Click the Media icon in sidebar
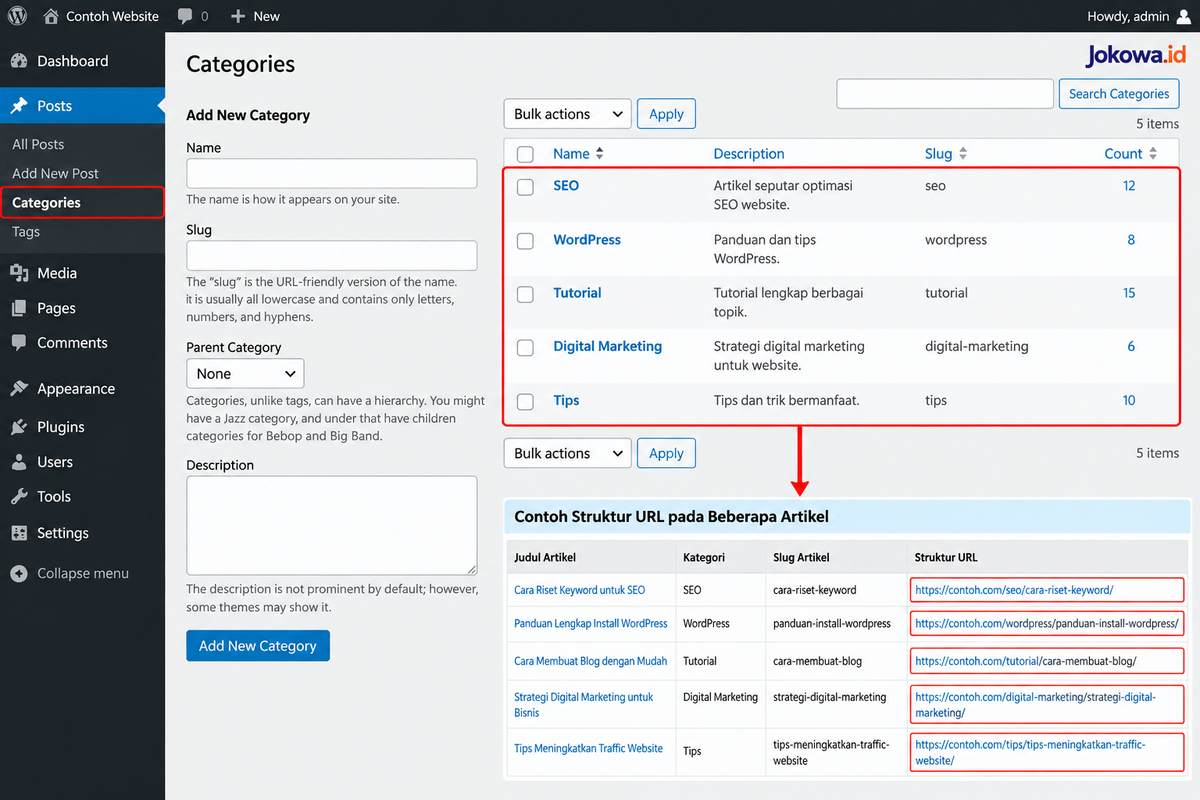This screenshot has width=1200, height=800. 19,273
